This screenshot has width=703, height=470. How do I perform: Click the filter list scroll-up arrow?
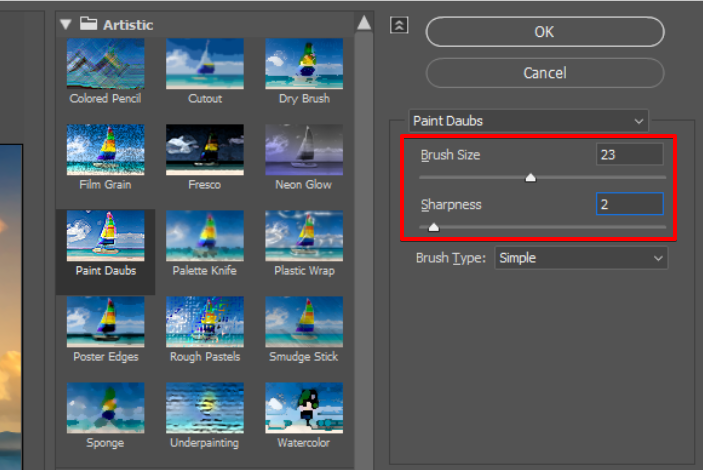pos(364,23)
